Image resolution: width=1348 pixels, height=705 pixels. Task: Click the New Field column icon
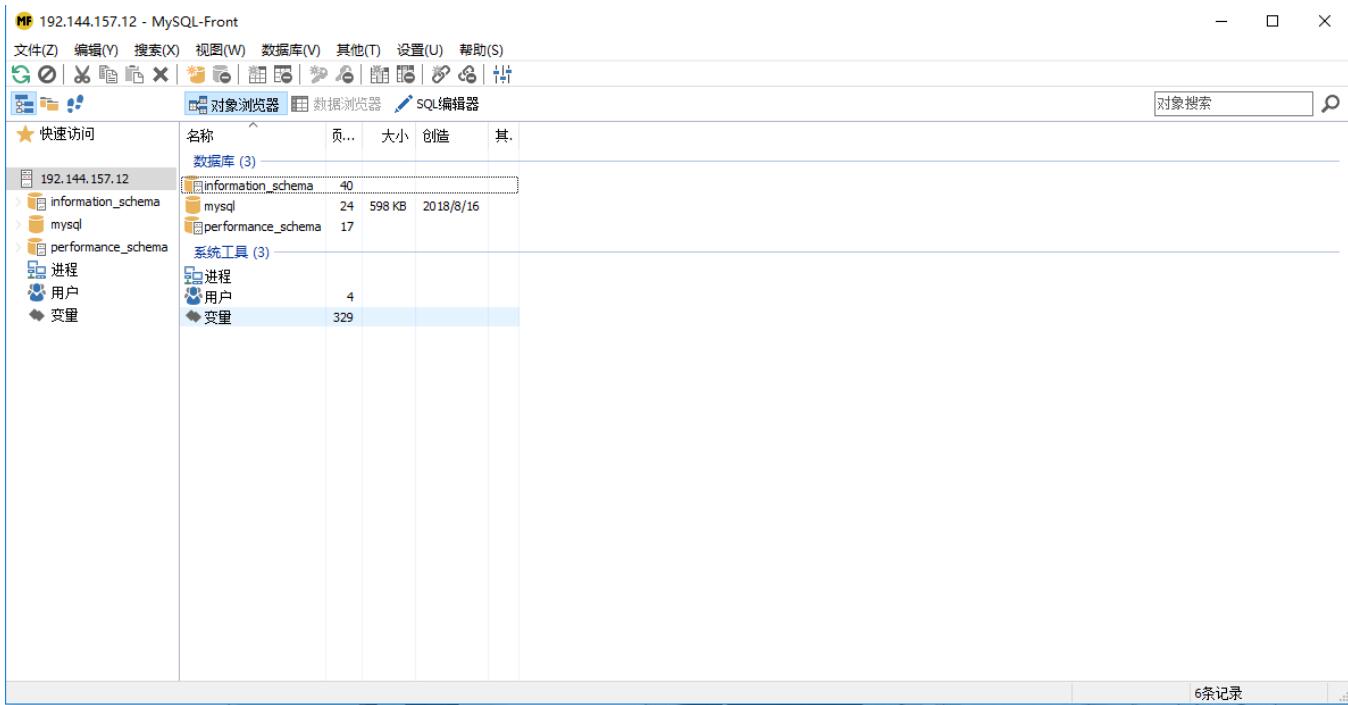380,75
